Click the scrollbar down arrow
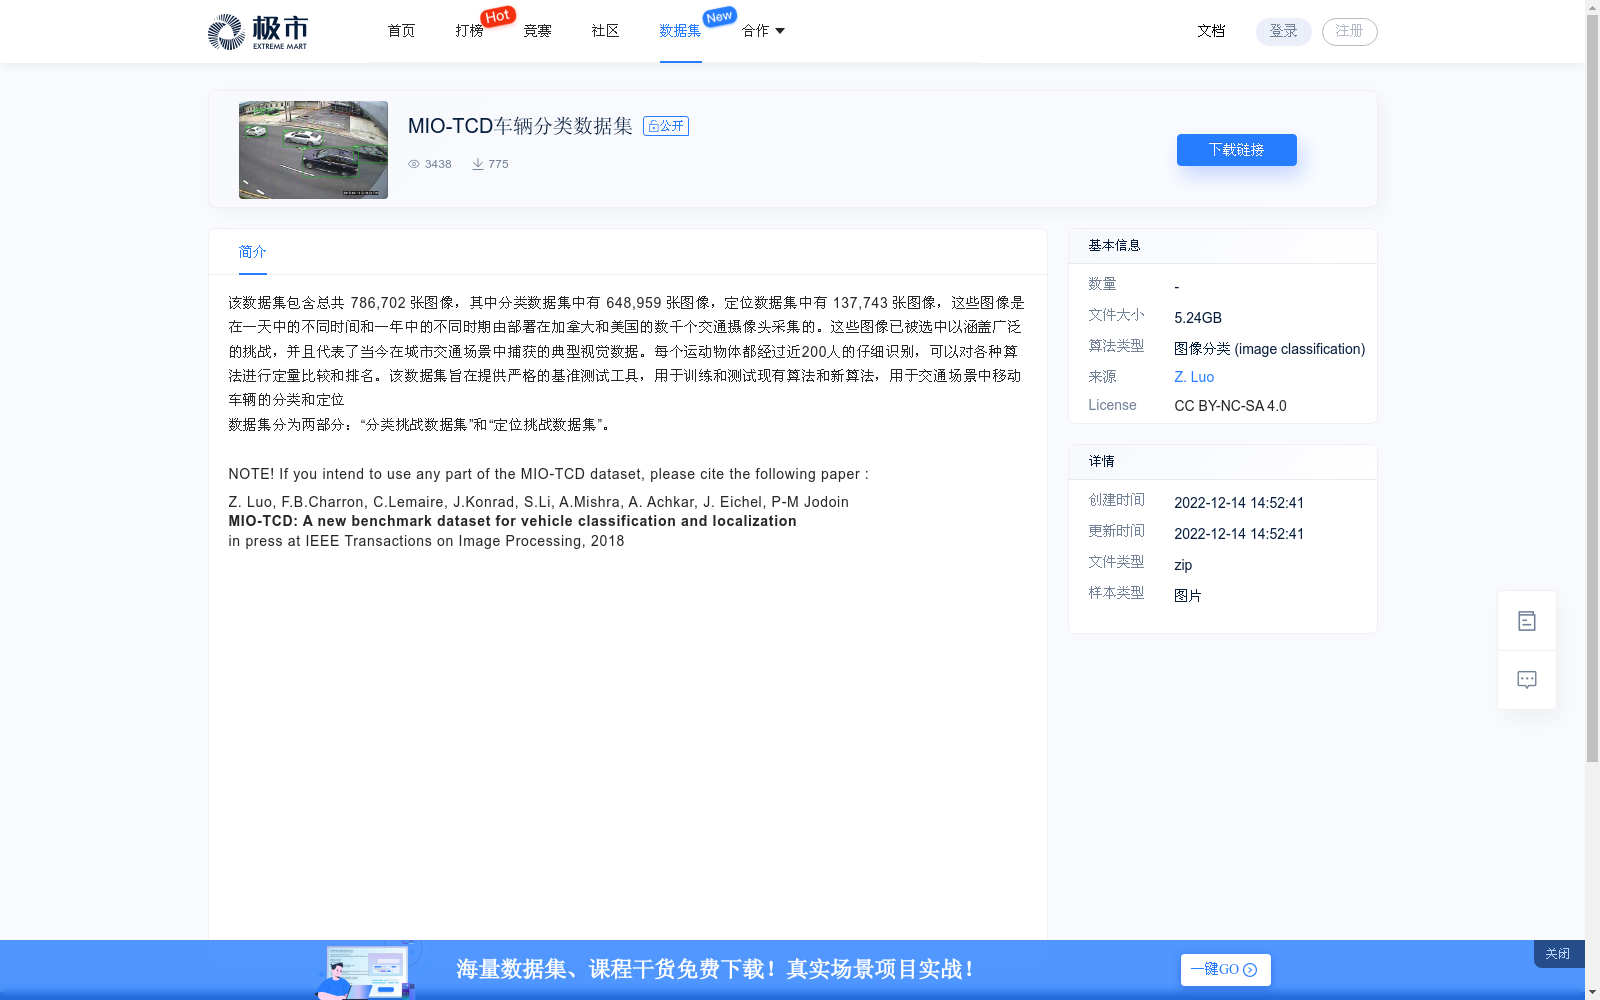Screen dimensions: 1600x1000 coord(1592,992)
